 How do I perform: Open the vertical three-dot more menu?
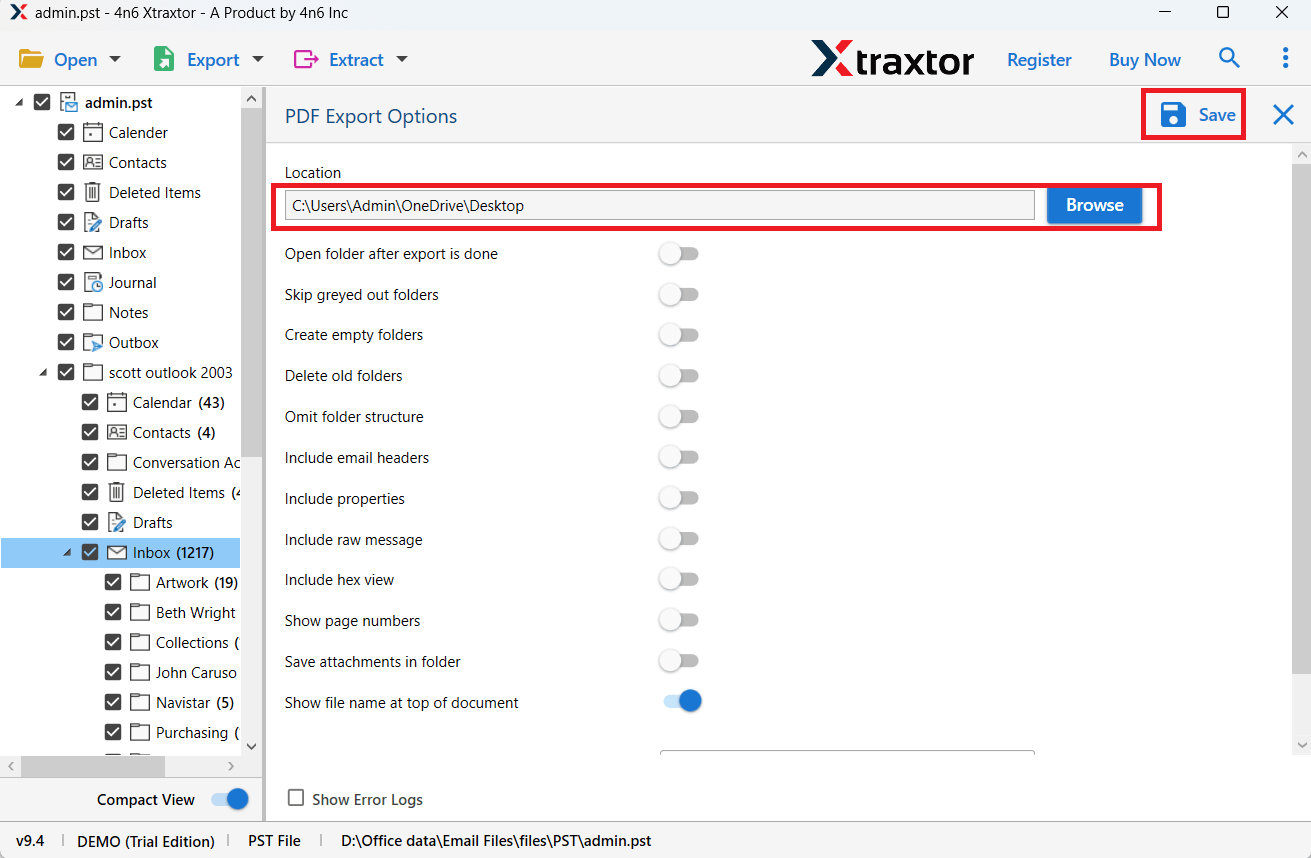[1285, 58]
